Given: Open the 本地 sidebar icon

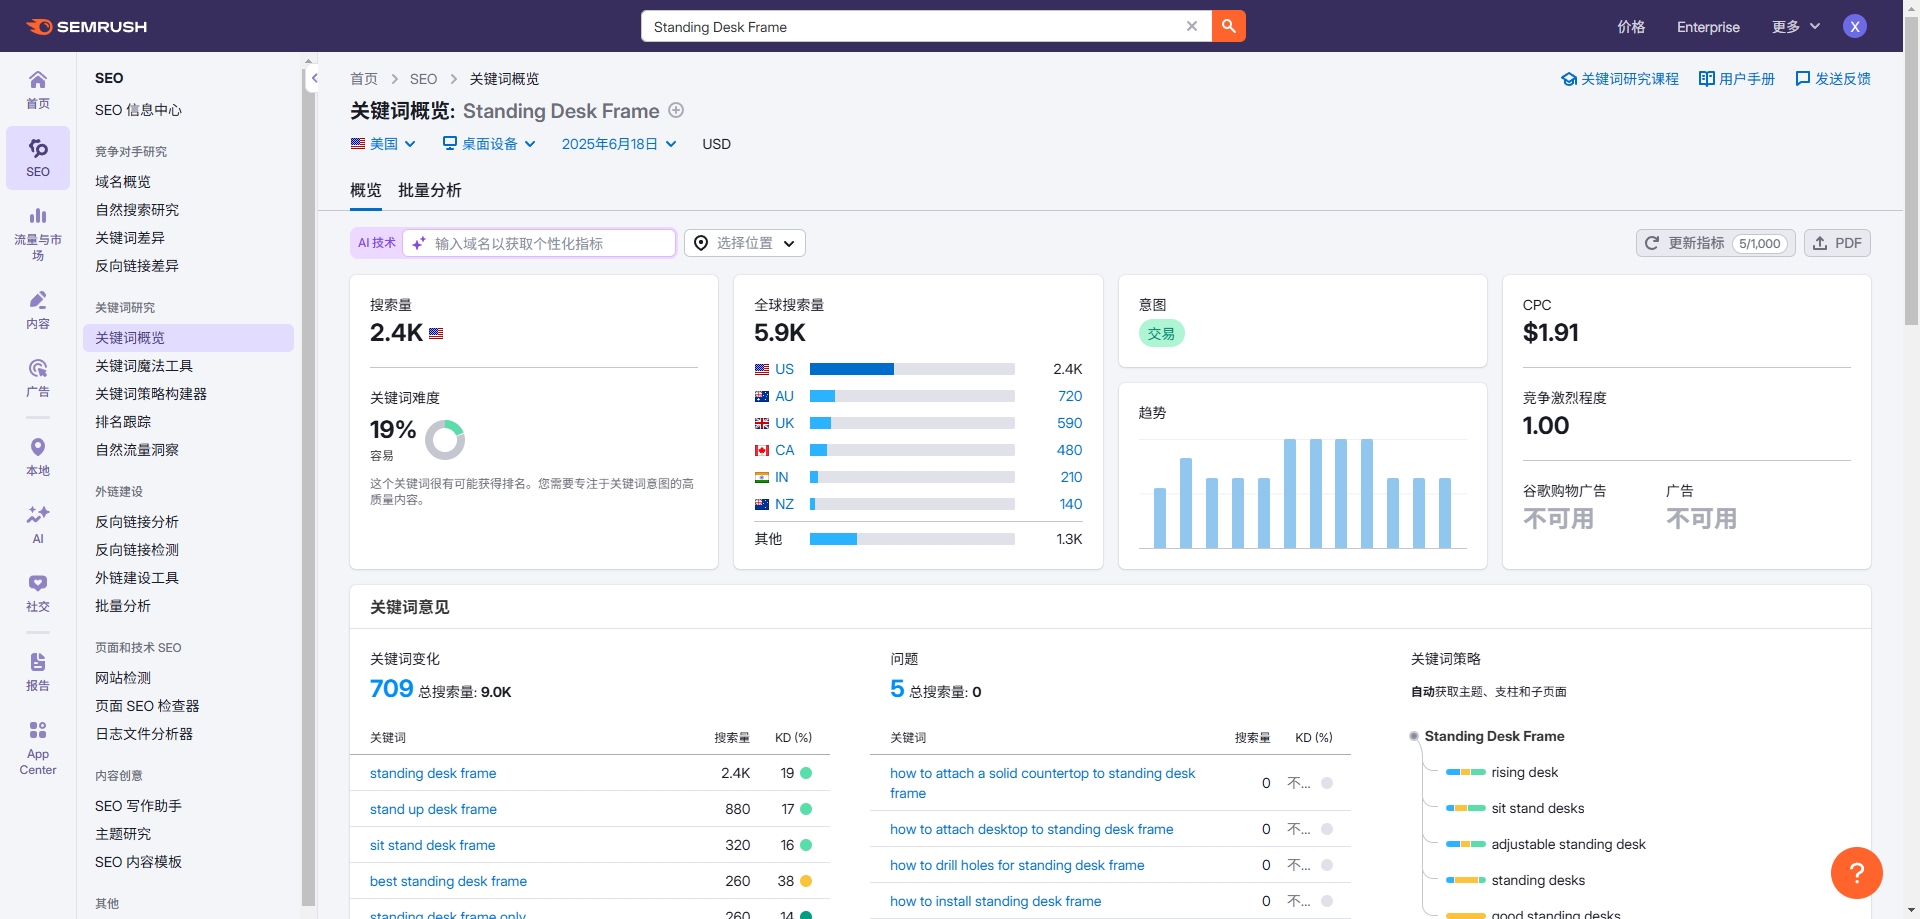Looking at the screenshot, I should point(38,457).
